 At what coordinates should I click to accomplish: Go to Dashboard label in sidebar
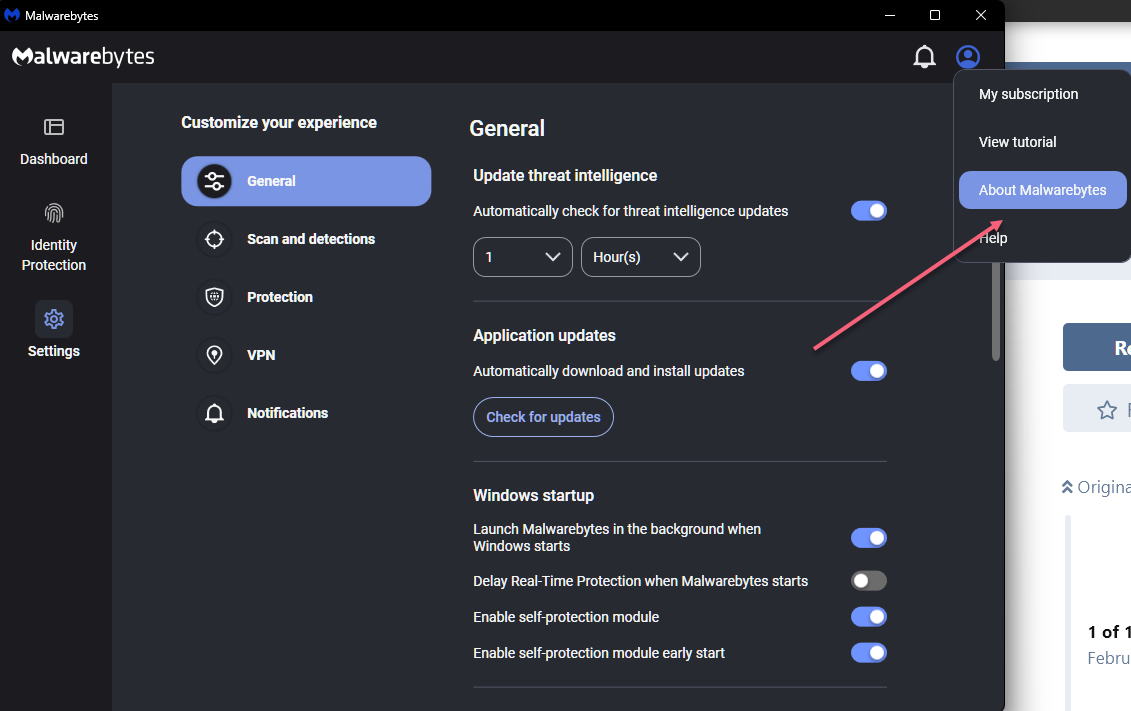[x=54, y=159]
